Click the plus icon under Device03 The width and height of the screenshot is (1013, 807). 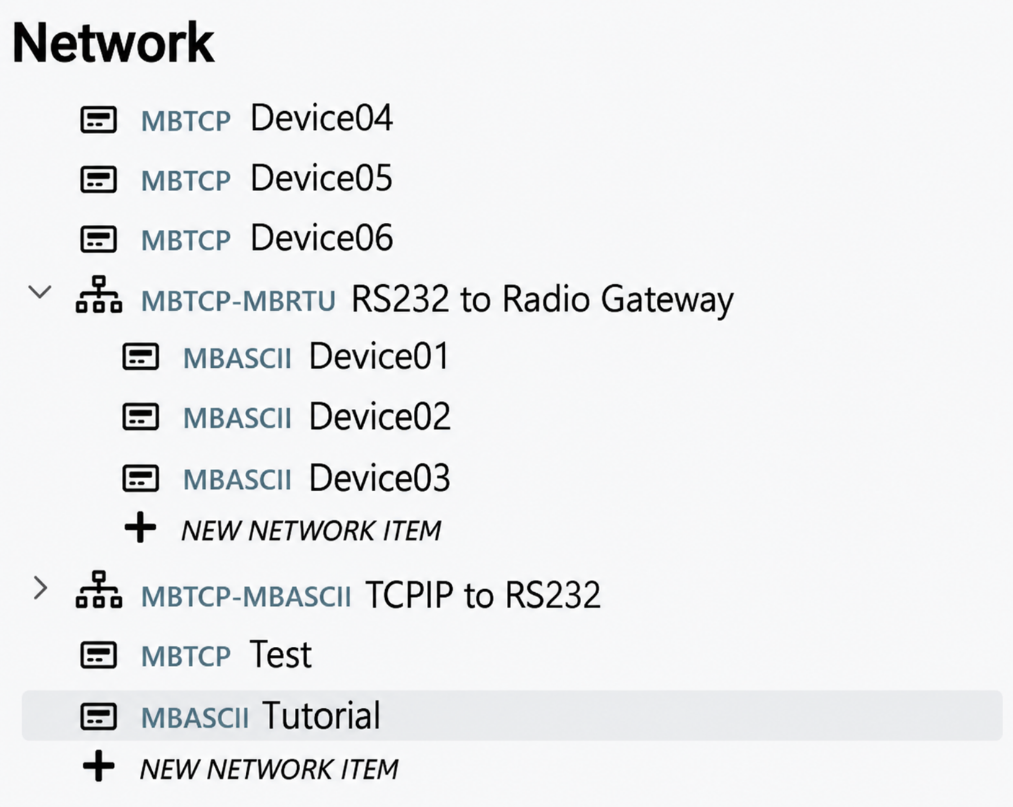click(x=140, y=529)
